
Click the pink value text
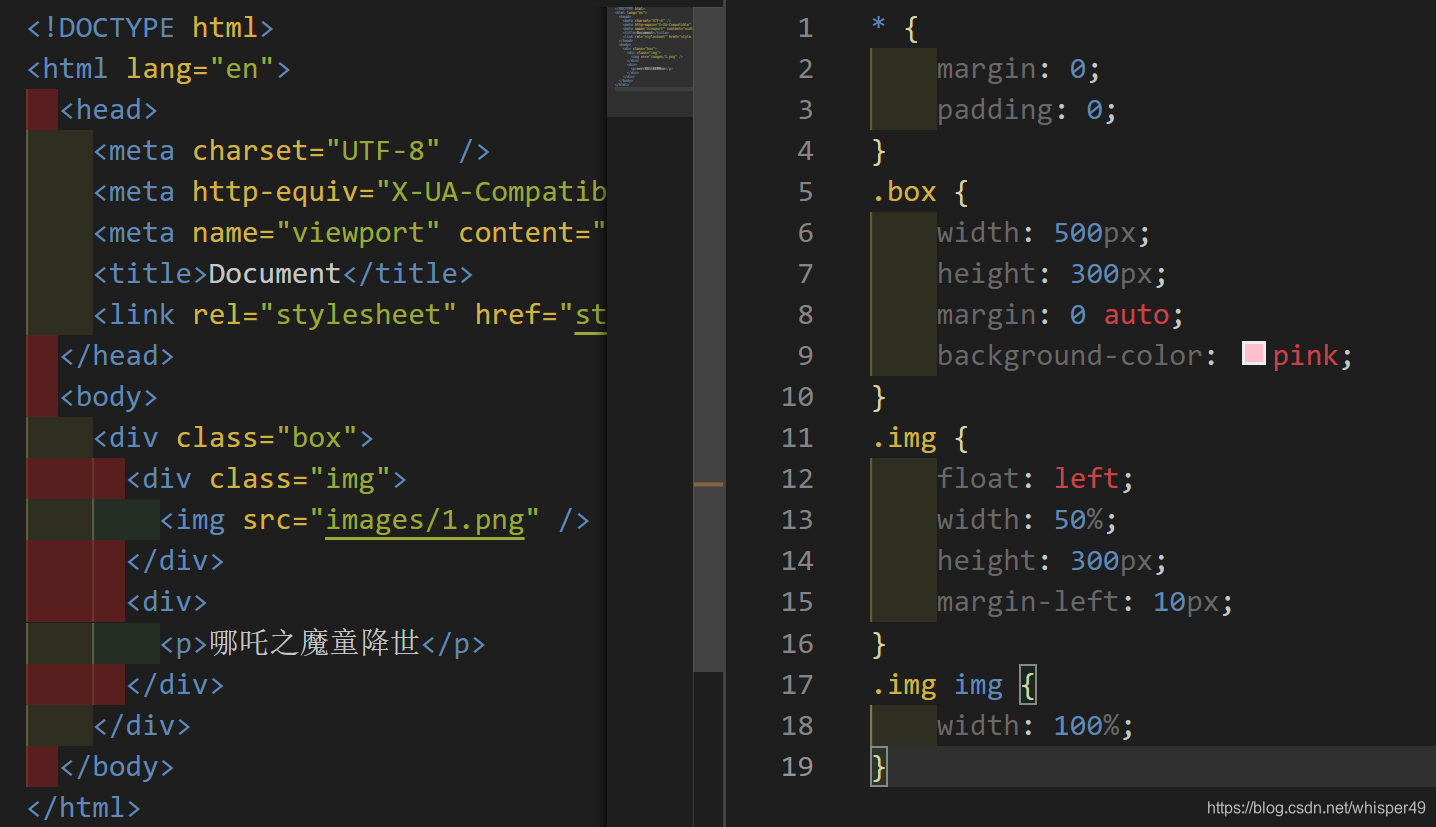coord(1305,356)
